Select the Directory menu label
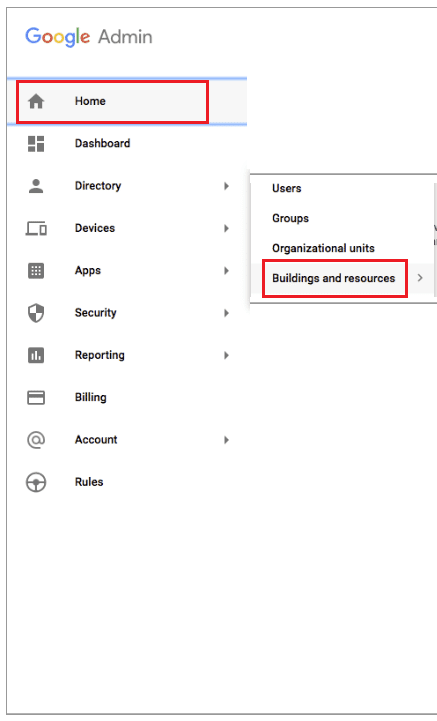 tap(98, 186)
